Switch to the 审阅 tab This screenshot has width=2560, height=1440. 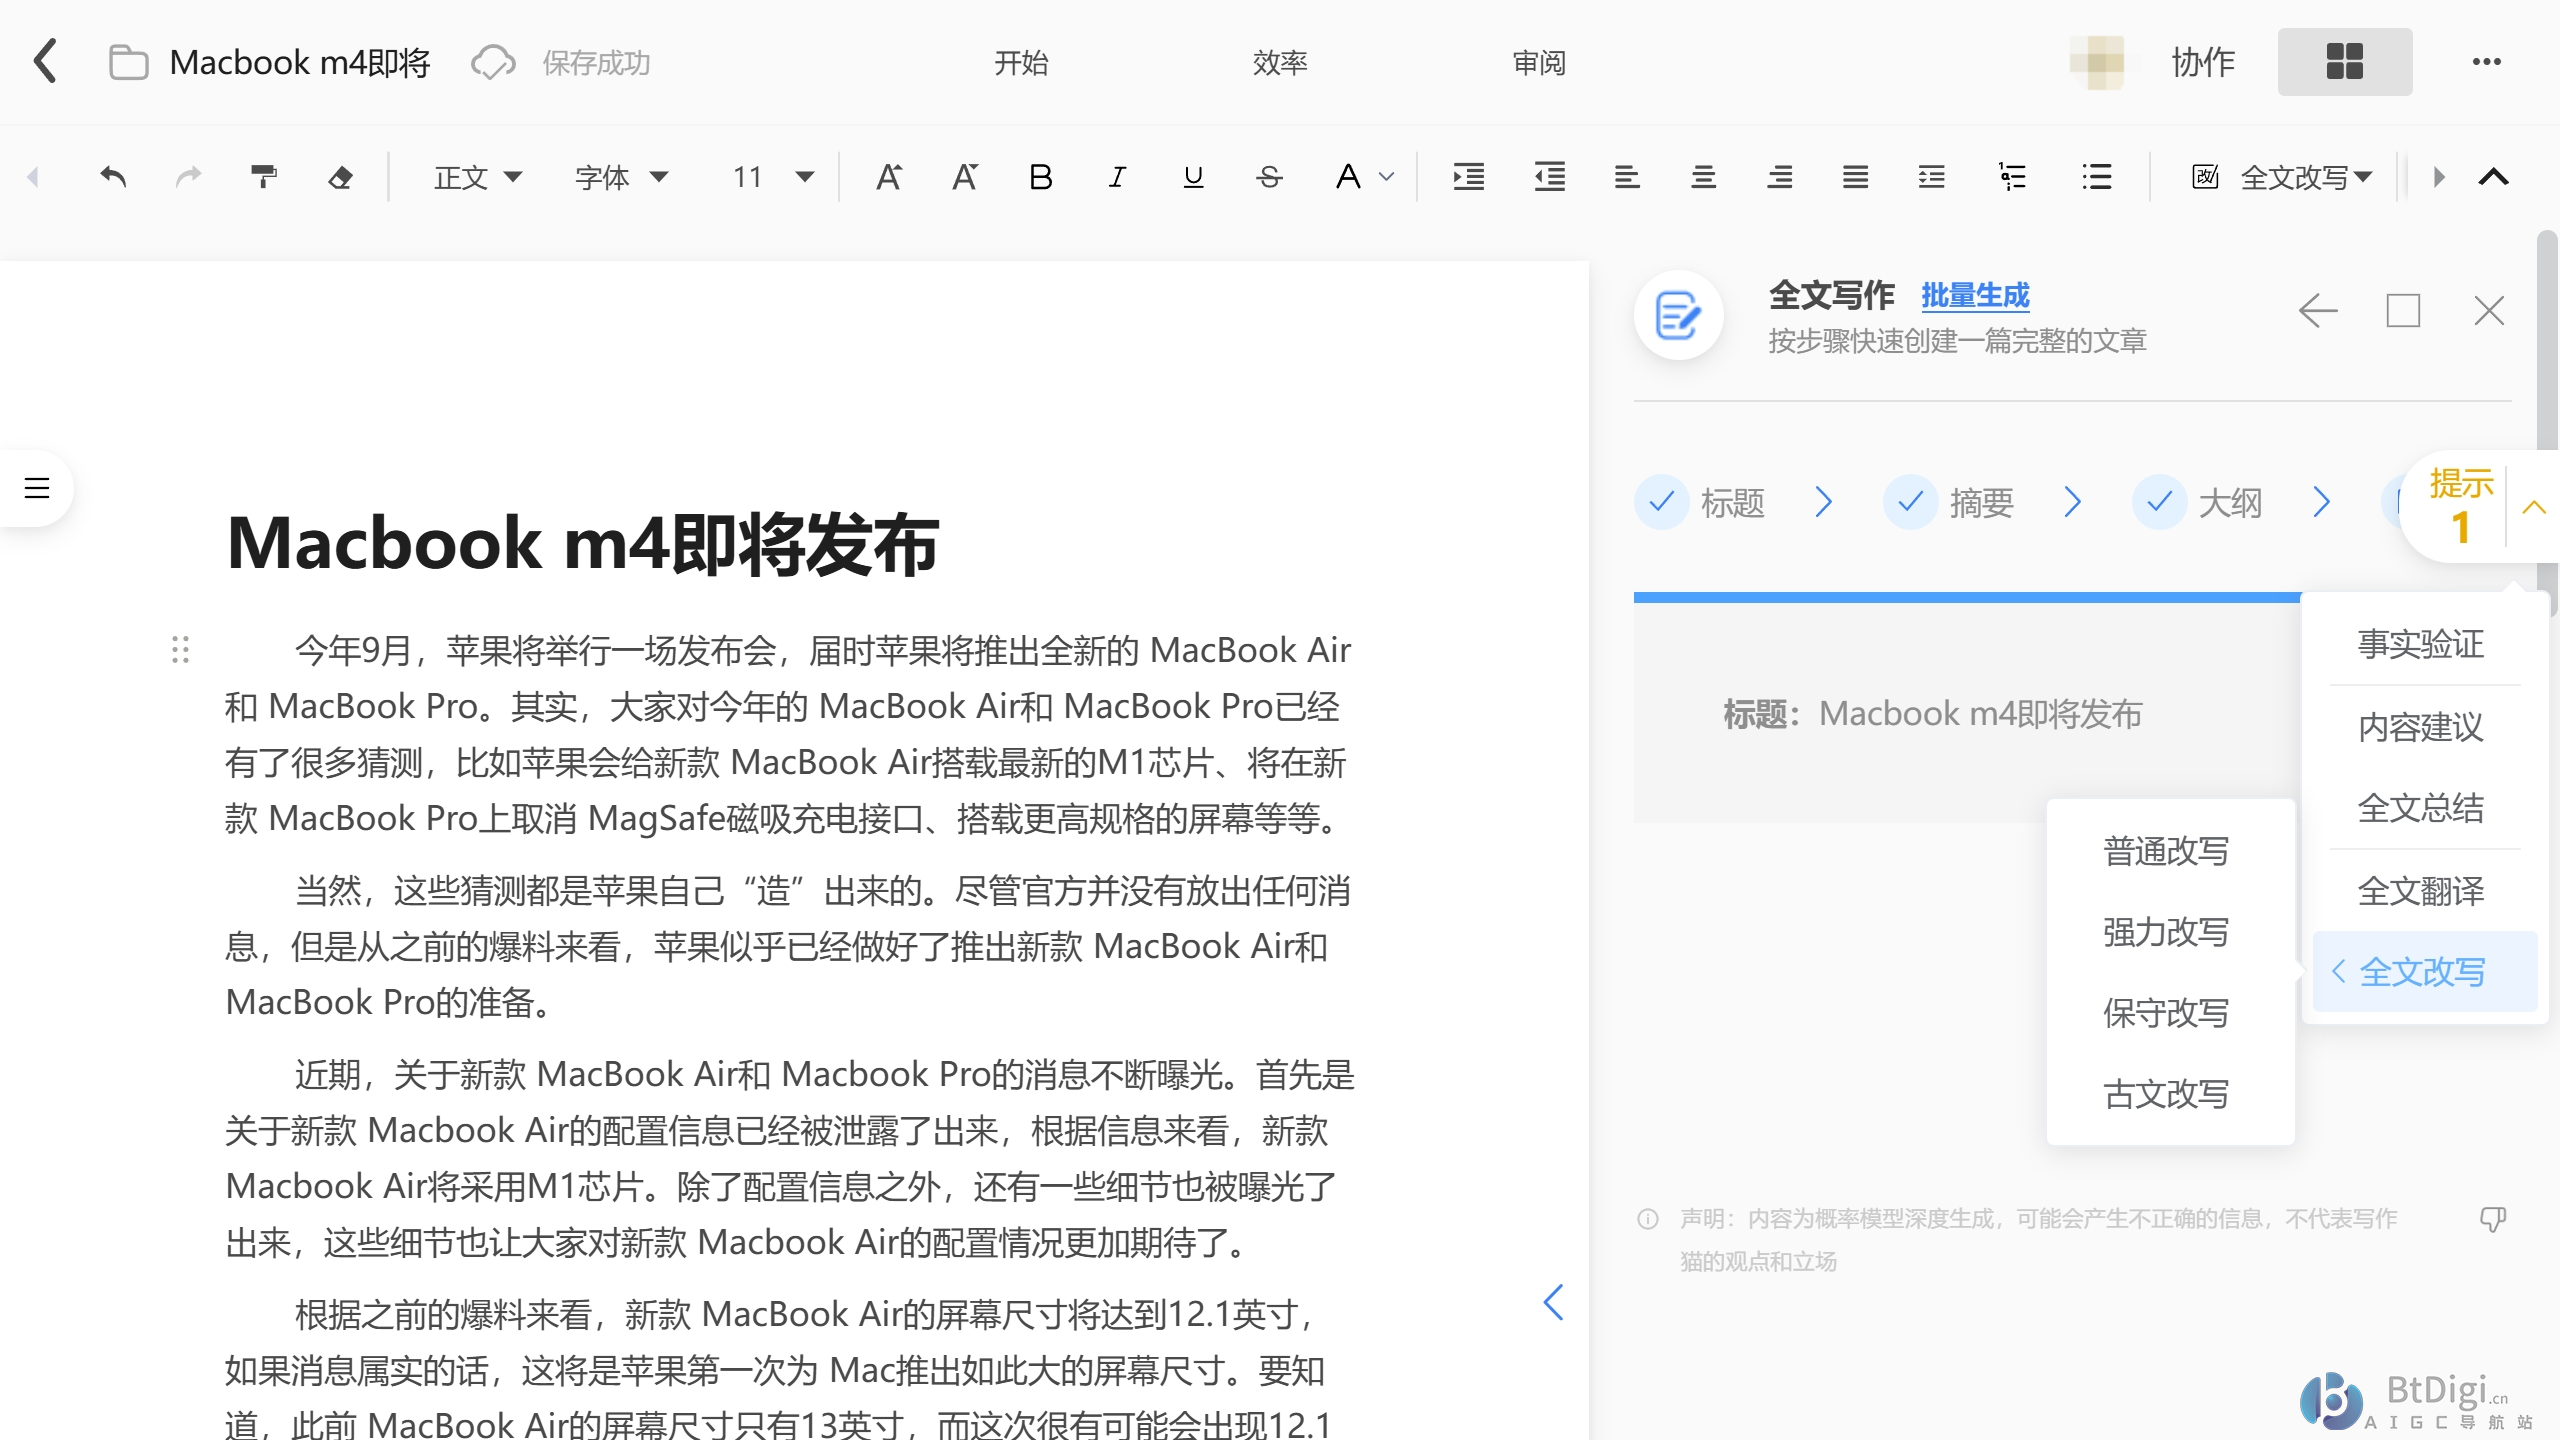point(1539,62)
